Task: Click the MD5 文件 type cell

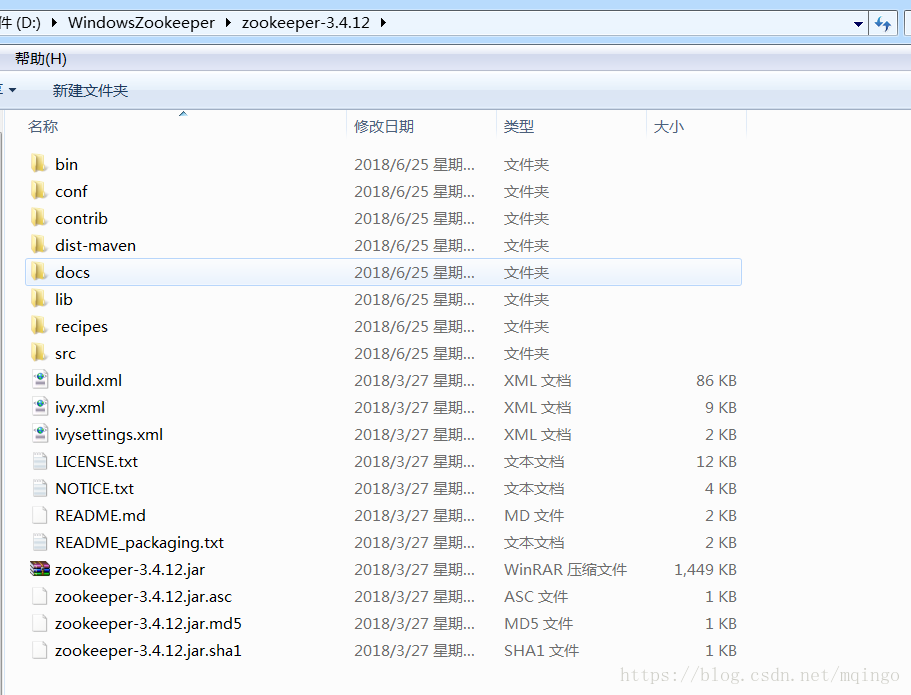Action: click(538, 624)
